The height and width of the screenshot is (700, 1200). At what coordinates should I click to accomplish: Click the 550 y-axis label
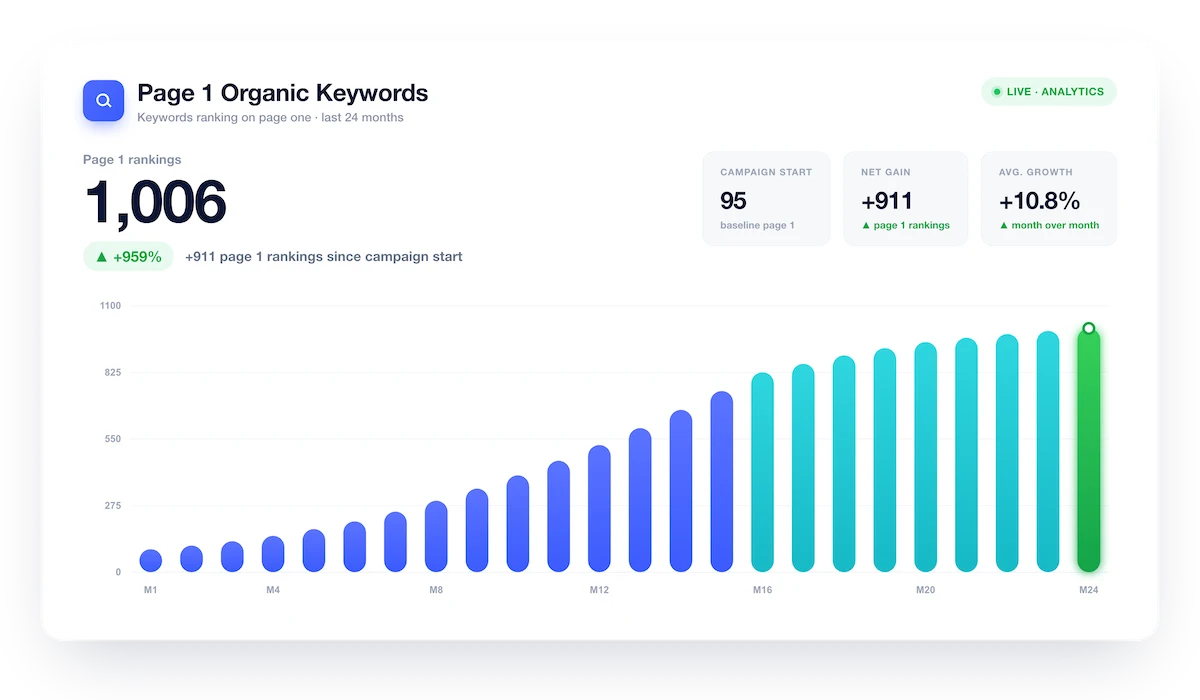click(112, 439)
